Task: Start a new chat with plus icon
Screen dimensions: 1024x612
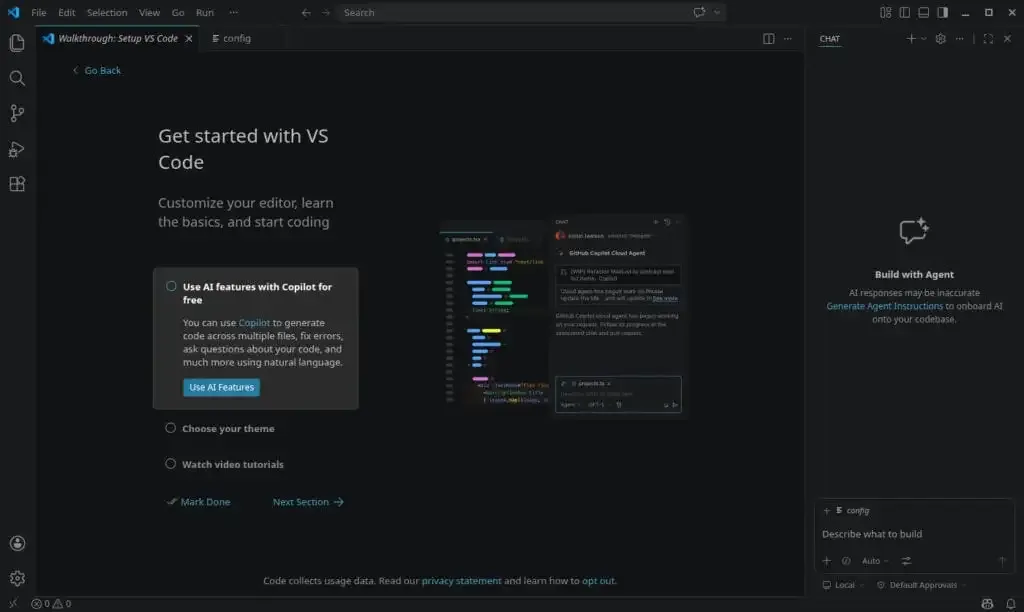Action: pyautogui.click(x=910, y=39)
